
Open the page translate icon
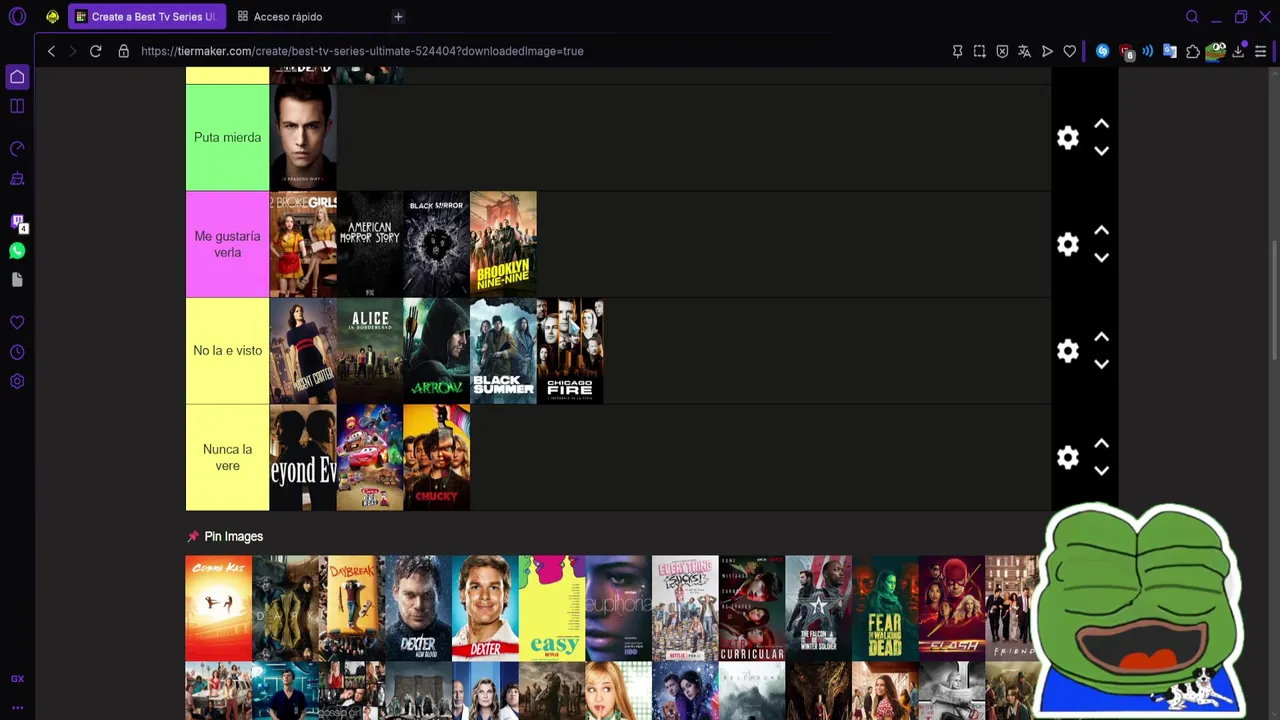[x=1024, y=51]
